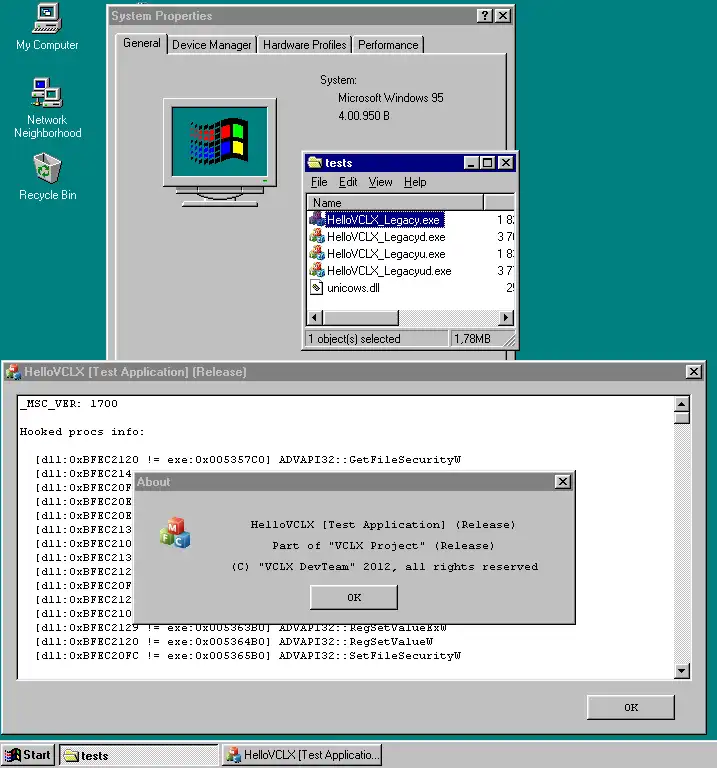Screen dimensions: 717x768
Task: Select the HelloVCLX_Legacyu.exe file icon
Action: click(317, 254)
